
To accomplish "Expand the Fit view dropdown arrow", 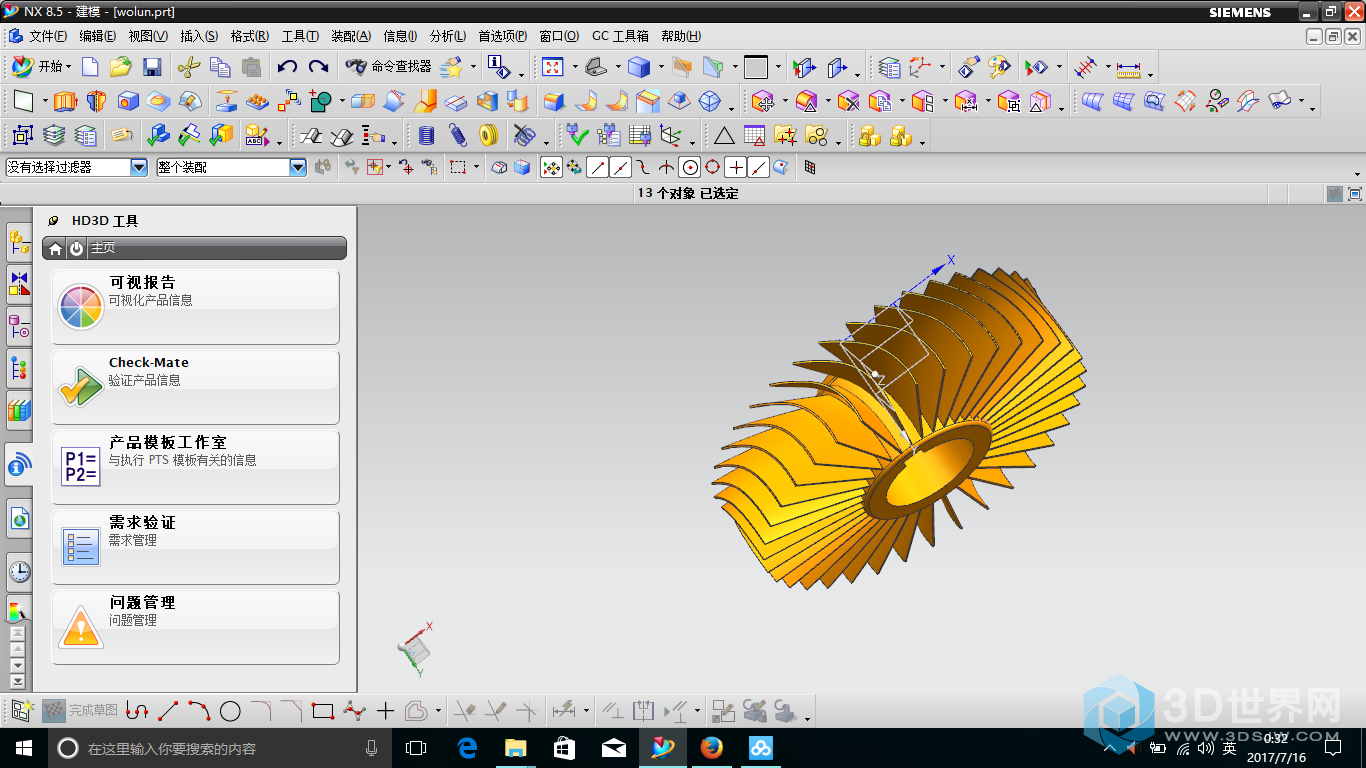I will point(574,67).
